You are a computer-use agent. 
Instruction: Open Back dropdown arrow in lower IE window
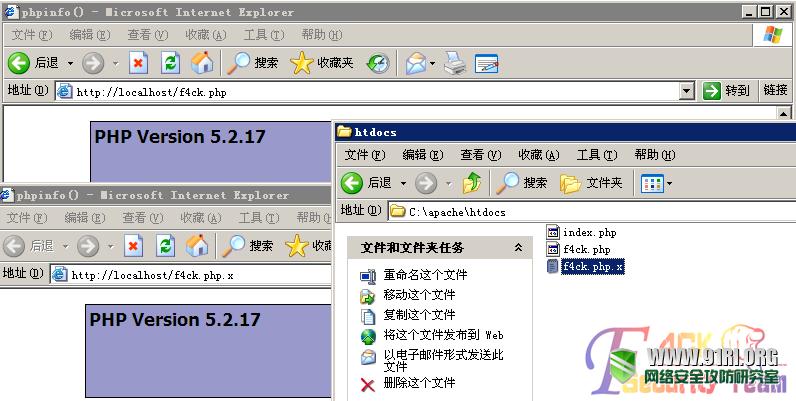(65, 247)
